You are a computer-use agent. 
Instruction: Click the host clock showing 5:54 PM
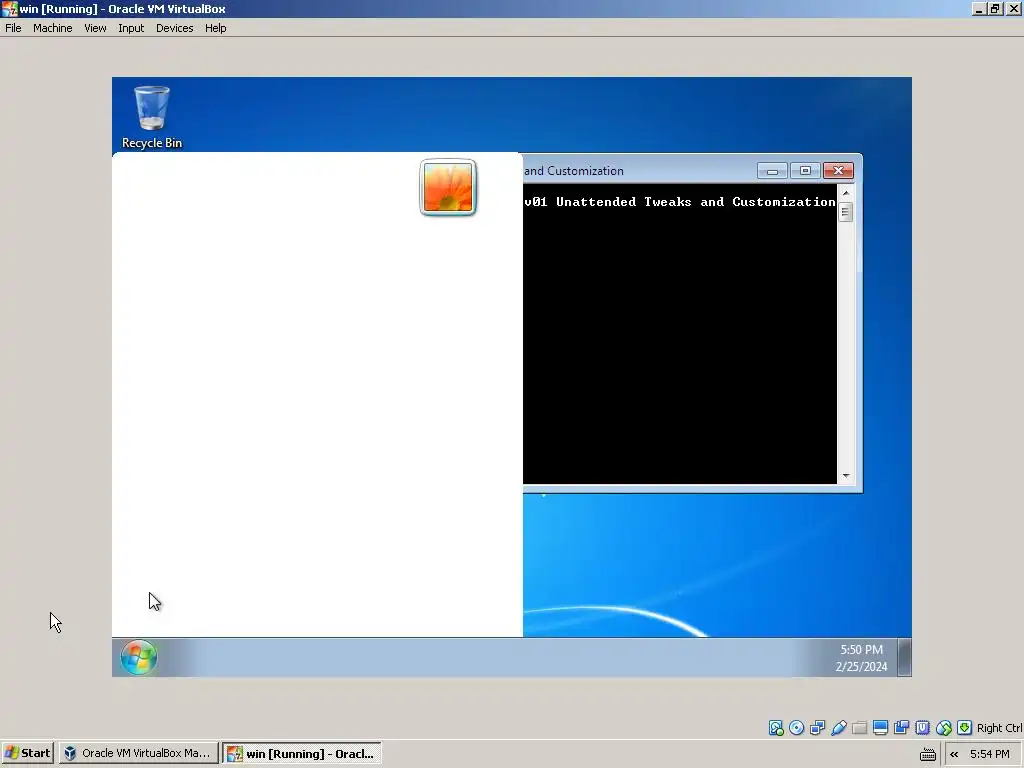[990, 754]
